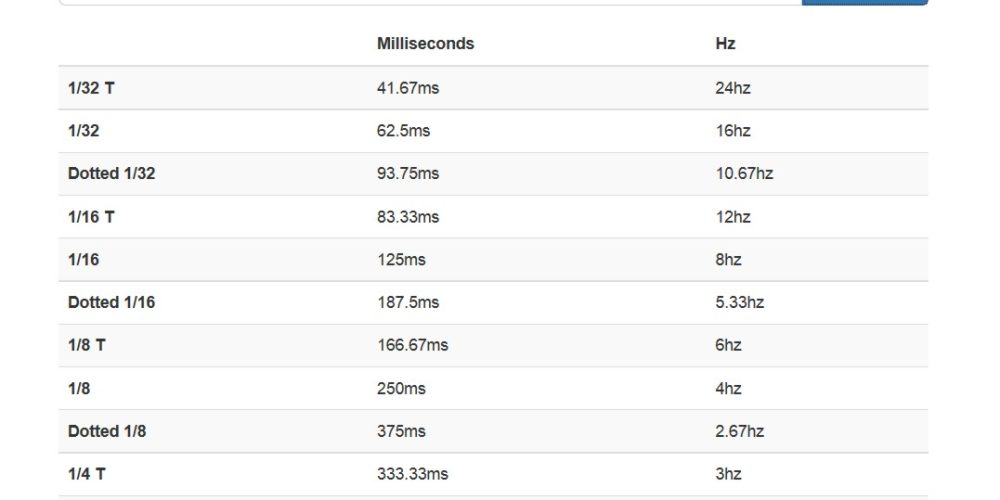Click the 41.67ms value
The height and width of the screenshot is (500, 1000).
click(x=407, y=88)
